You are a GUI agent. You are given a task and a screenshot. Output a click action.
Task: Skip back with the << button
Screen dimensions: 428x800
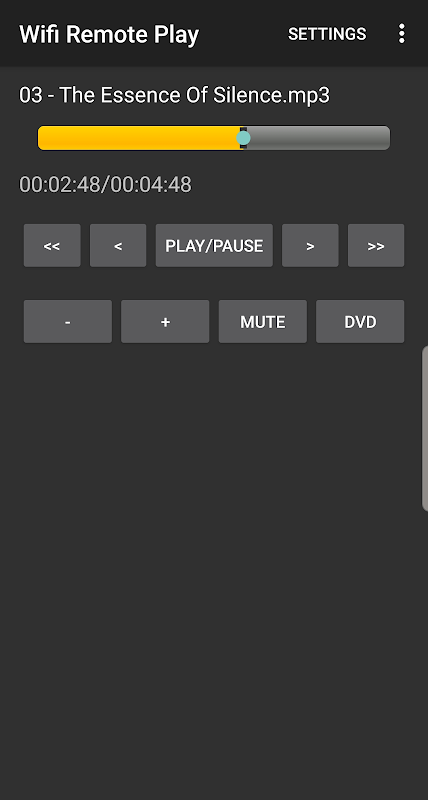click(x=52, y=245)
